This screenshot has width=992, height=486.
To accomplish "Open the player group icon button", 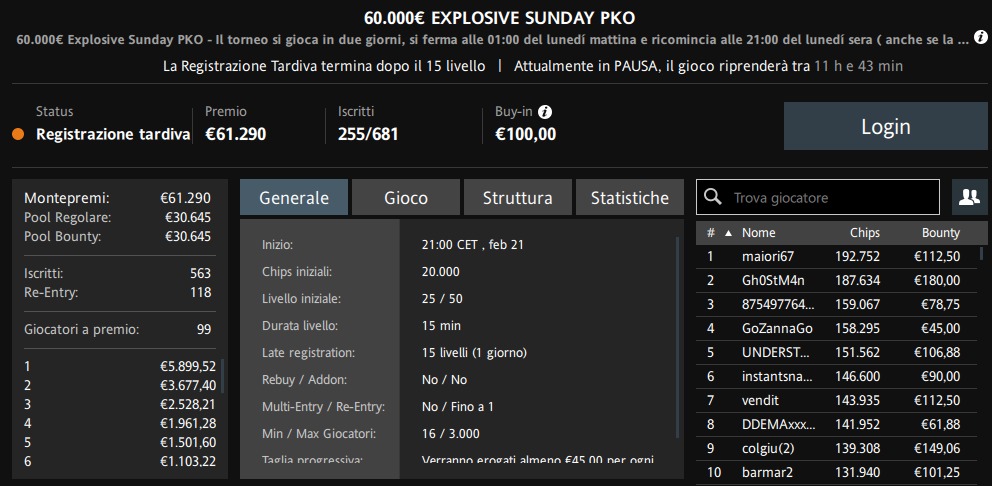I will (x=969, y=197).
